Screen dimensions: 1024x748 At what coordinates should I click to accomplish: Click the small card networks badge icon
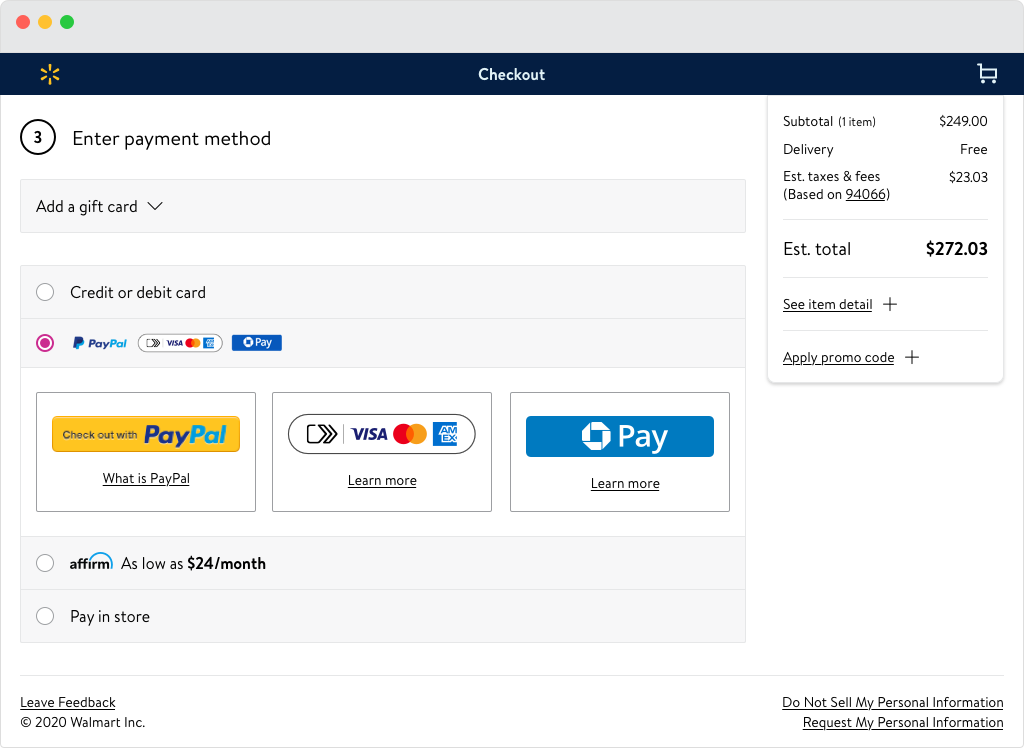pyautogui.click(x=180, y=343)
